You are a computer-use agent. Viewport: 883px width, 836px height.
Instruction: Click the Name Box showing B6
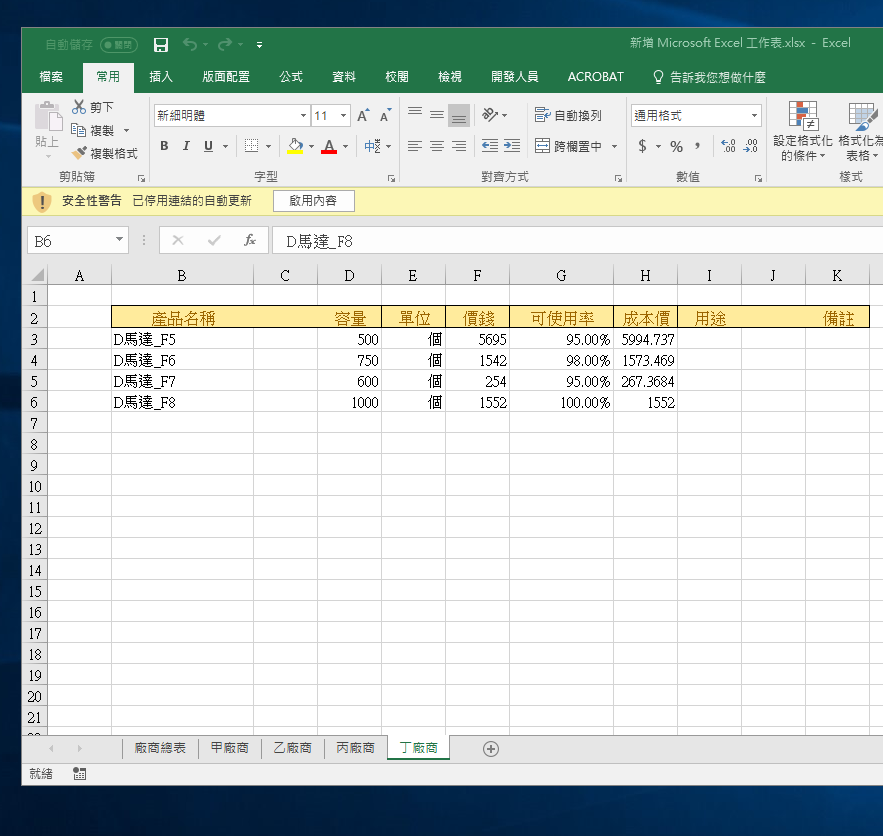pyautogui.click(x=70, y=241)
